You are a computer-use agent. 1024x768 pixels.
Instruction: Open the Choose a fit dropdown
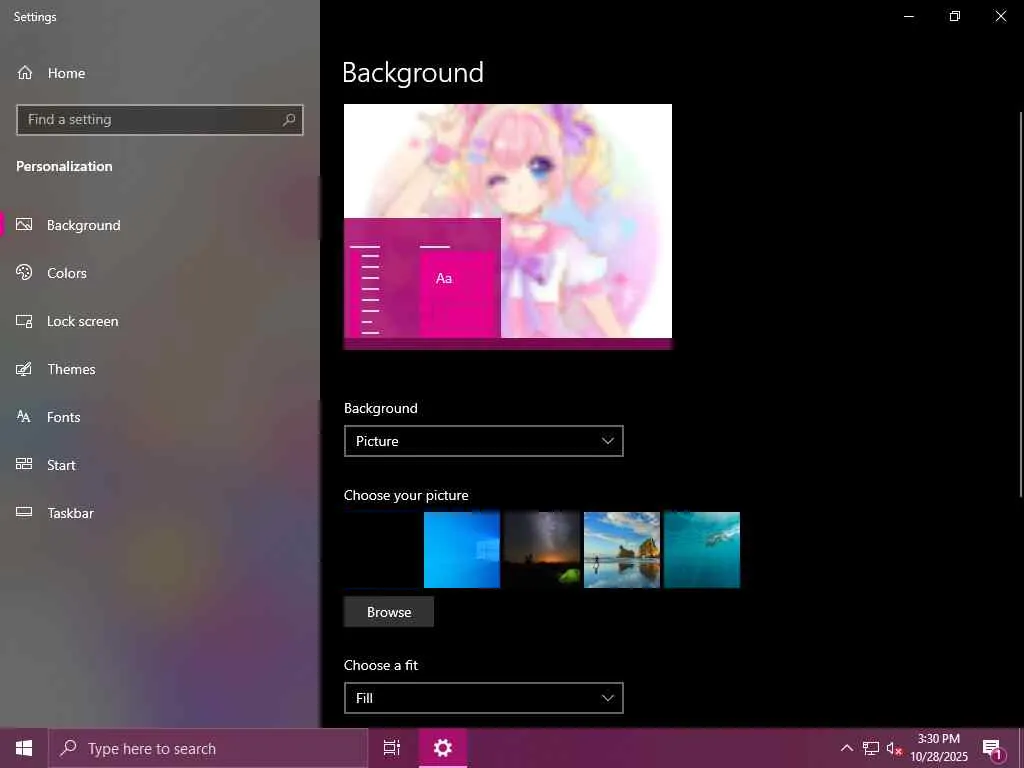tap(484, 698)
